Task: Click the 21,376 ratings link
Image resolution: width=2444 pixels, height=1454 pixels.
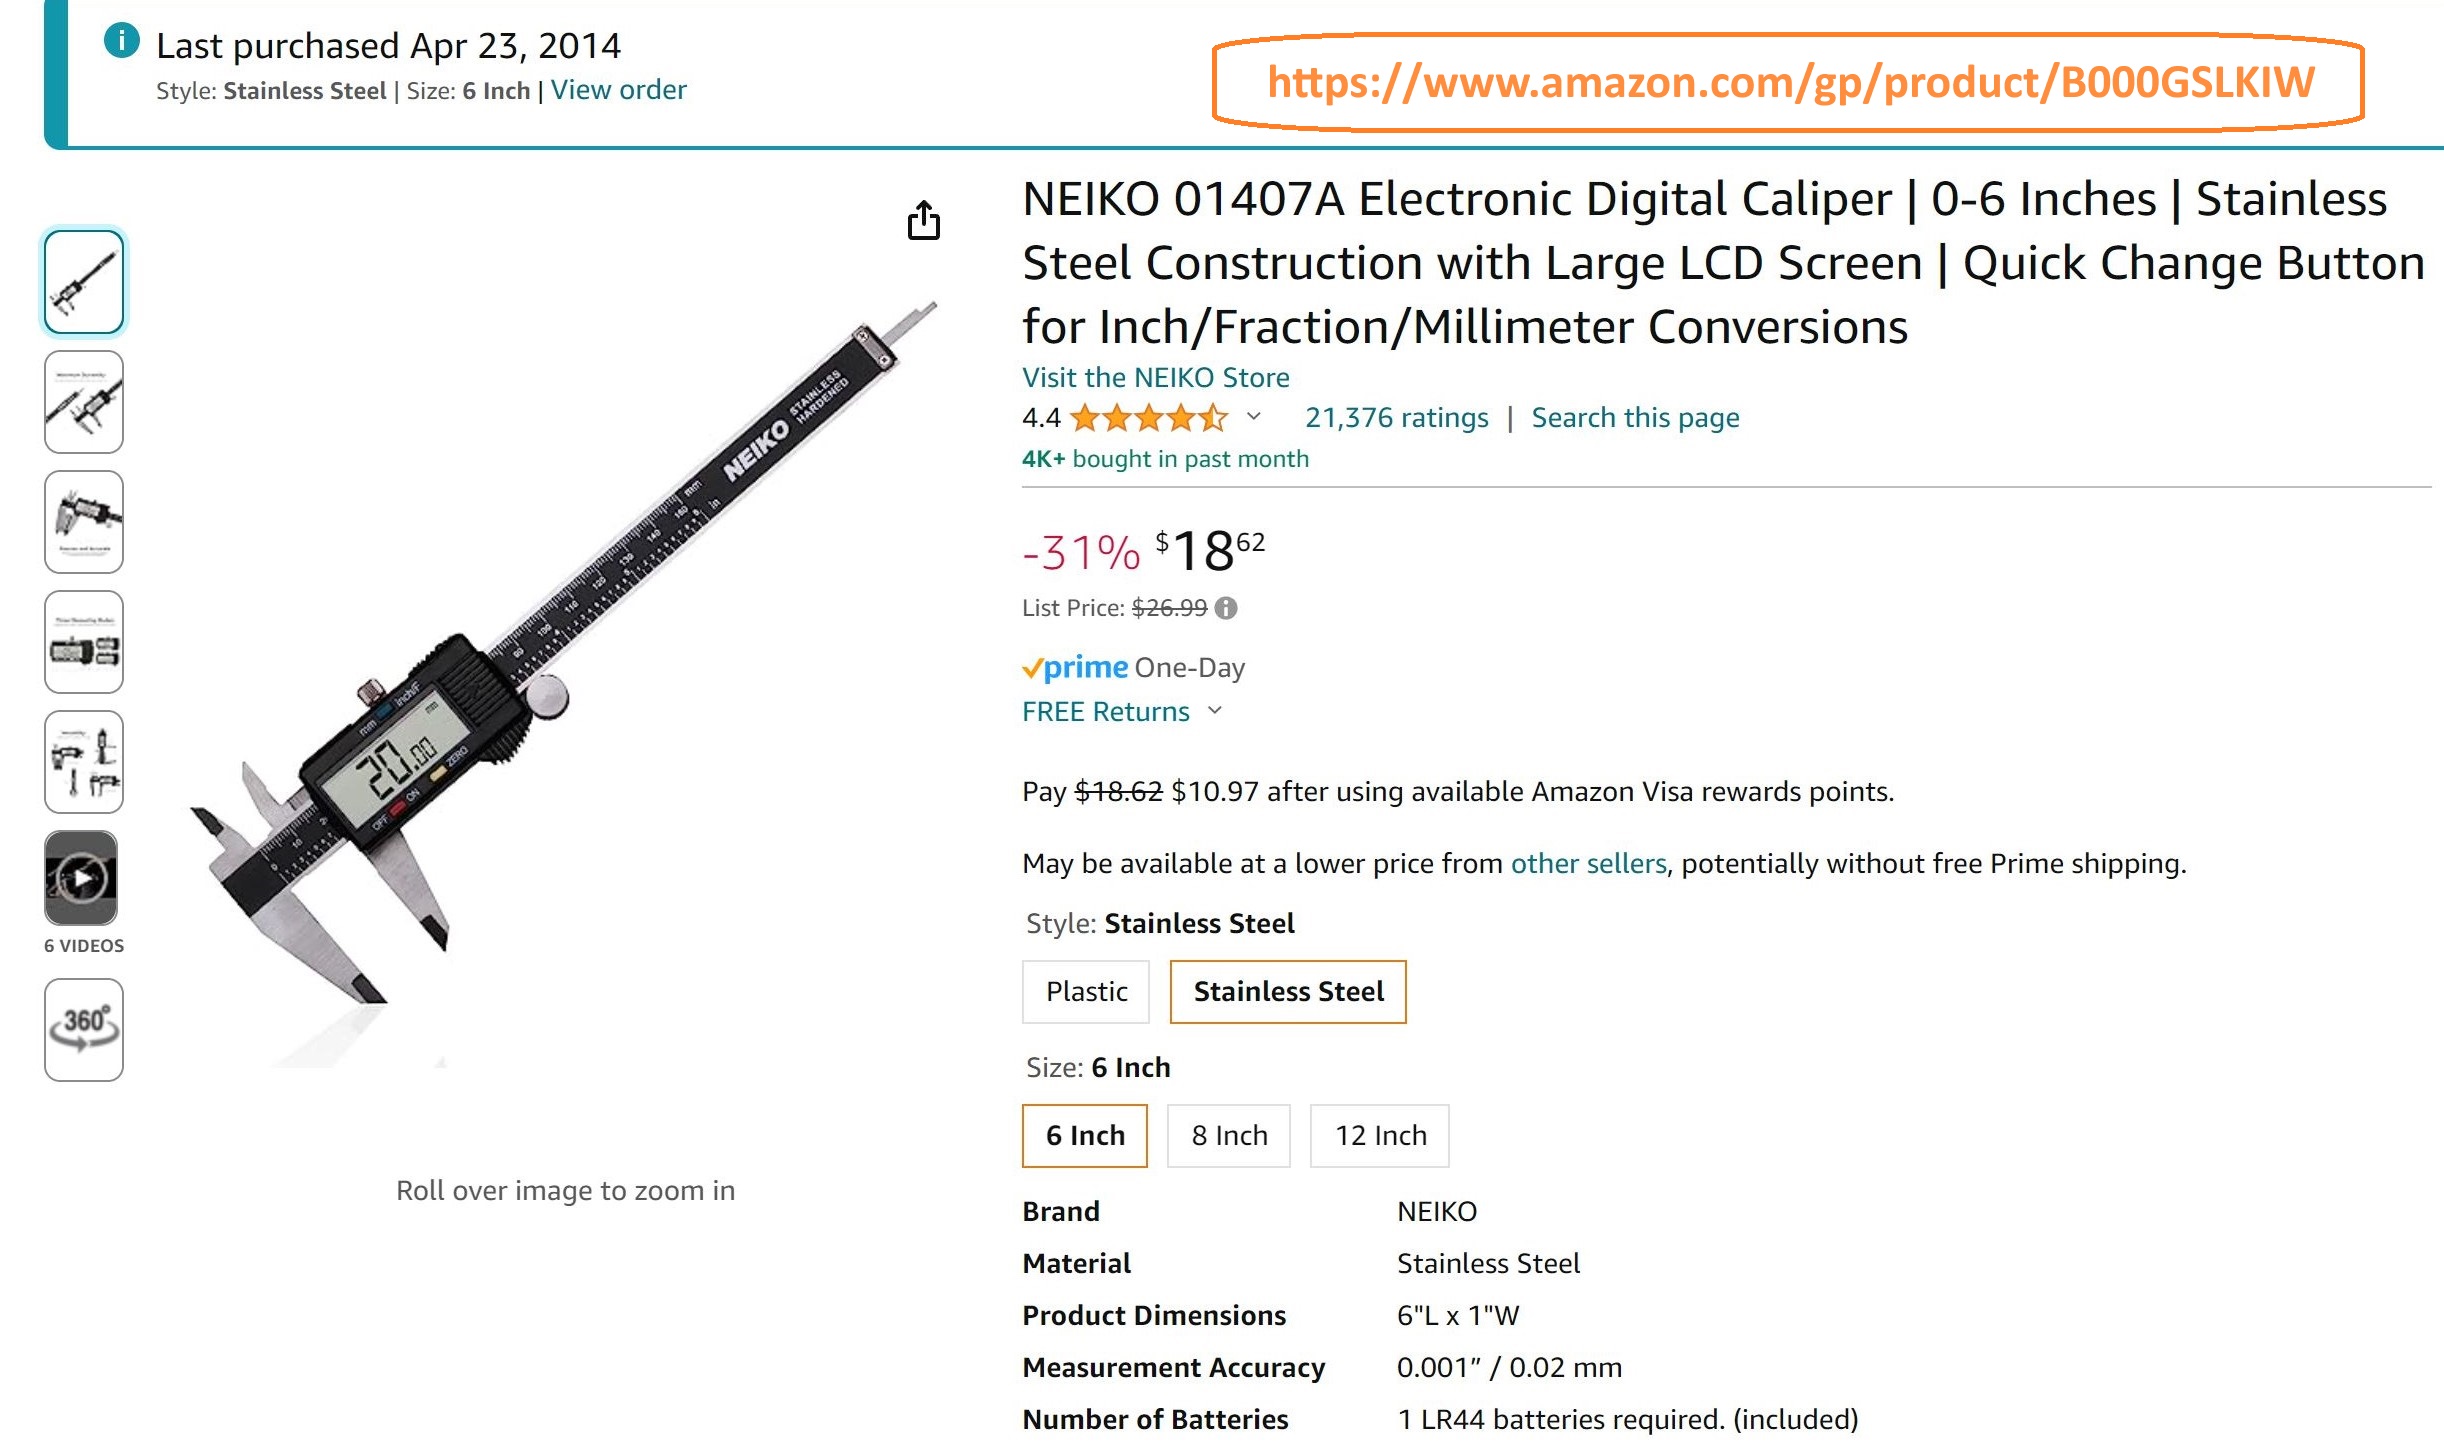Action: coord(1395,417)
